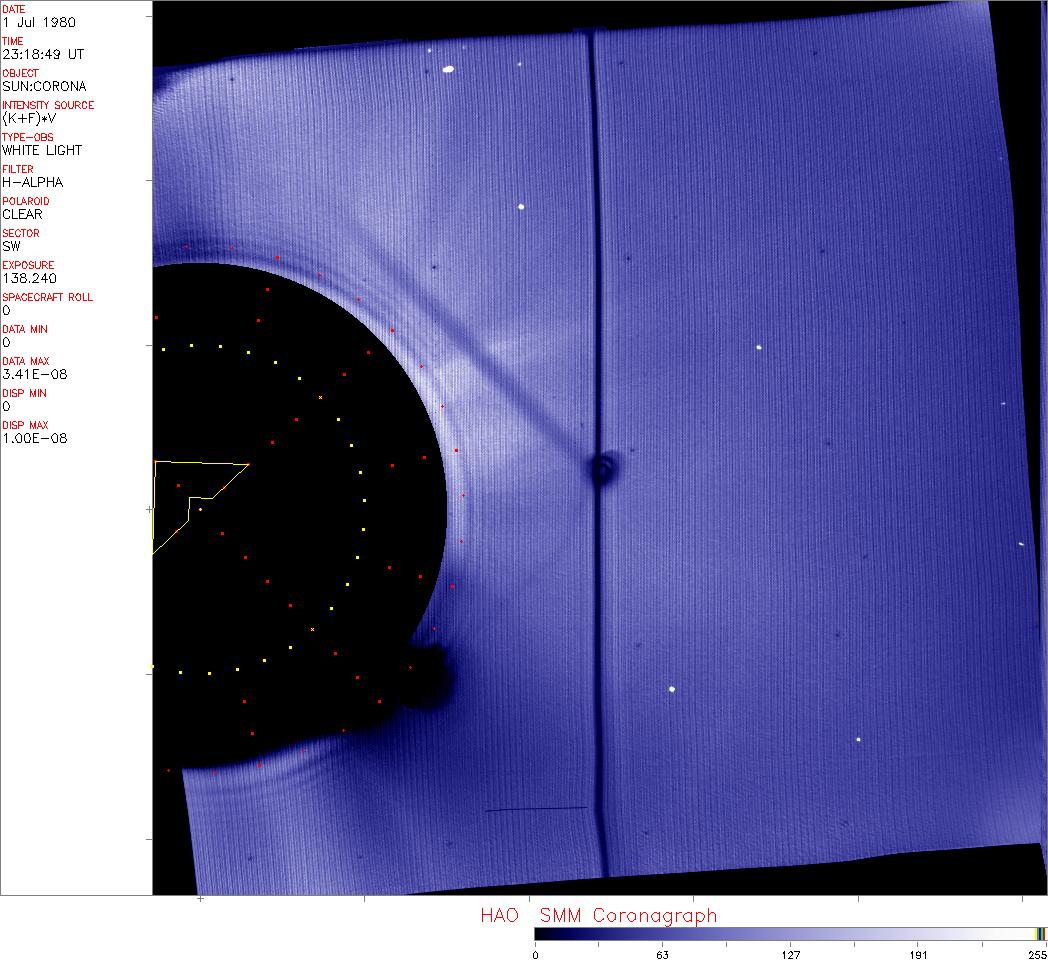Select the H-ALPHA filter value
The height and width of the screenshot is (960, 1048).
(30, 182)
